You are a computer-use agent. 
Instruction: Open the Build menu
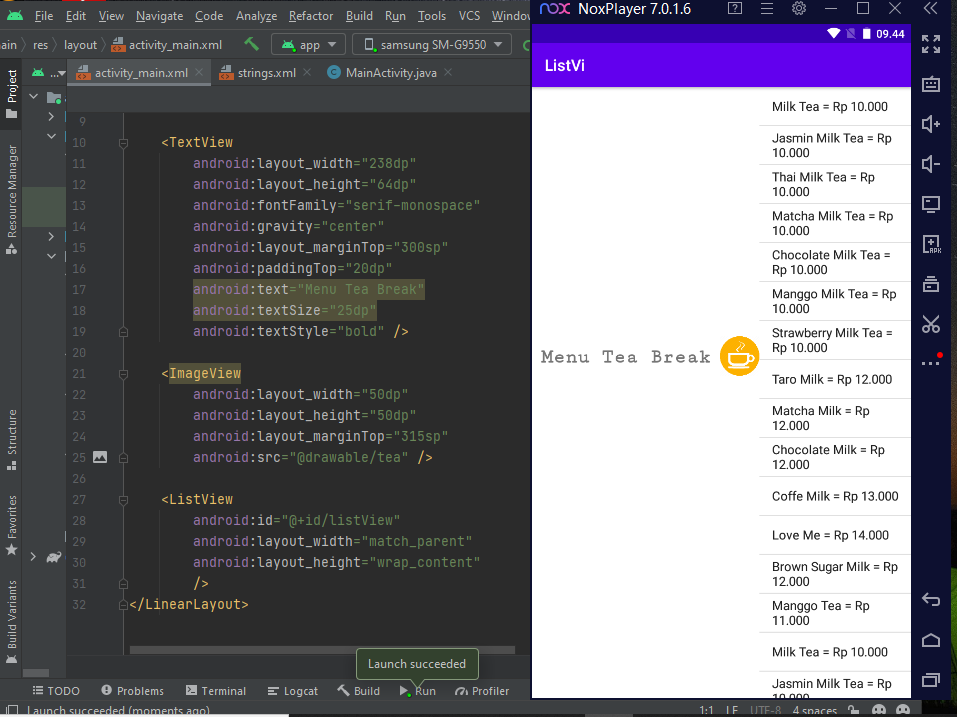click(x=359, y=16)
